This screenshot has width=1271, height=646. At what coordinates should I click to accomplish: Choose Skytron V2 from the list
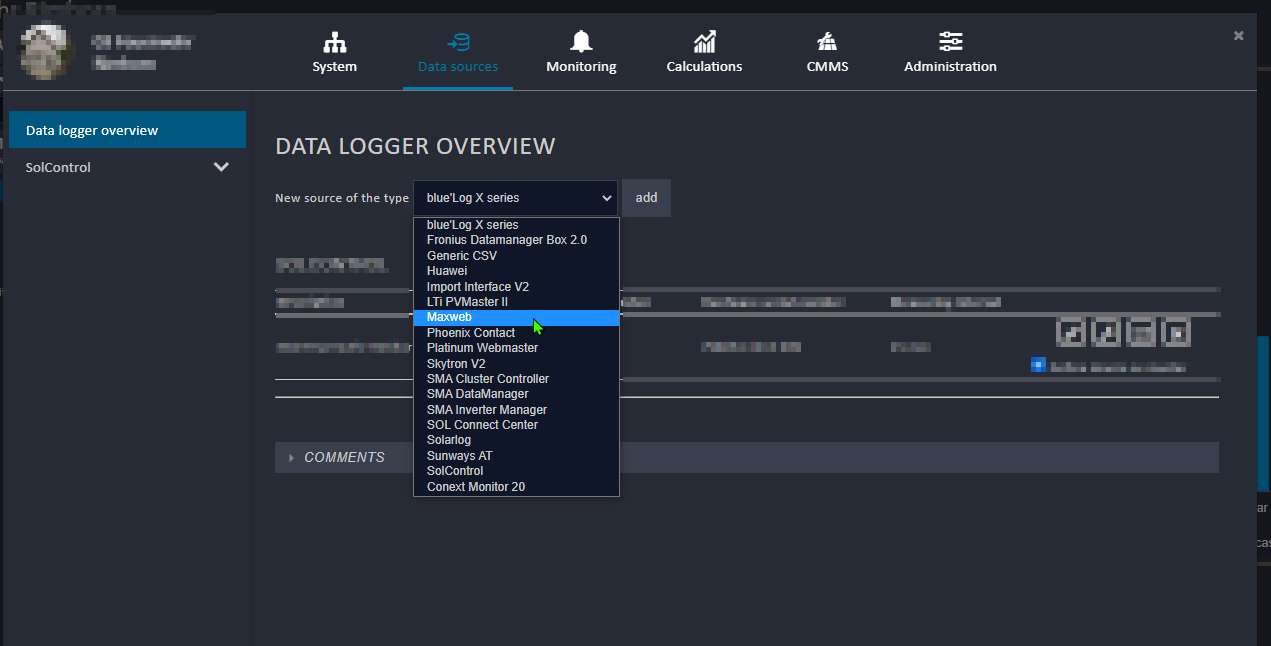(x=516, y=364)
